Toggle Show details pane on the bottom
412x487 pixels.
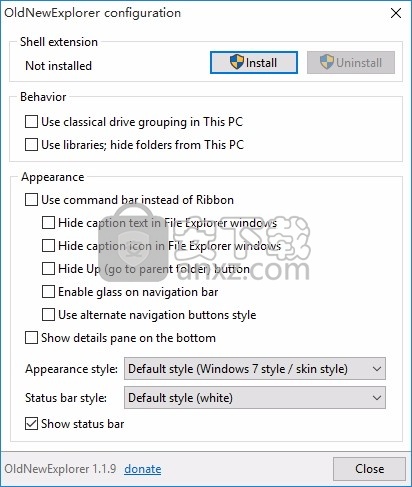[x=31, y=338]
